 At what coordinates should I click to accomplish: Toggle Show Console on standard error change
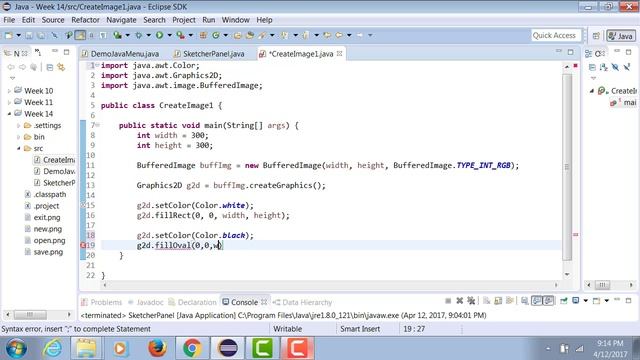click(x=549, y=301)
